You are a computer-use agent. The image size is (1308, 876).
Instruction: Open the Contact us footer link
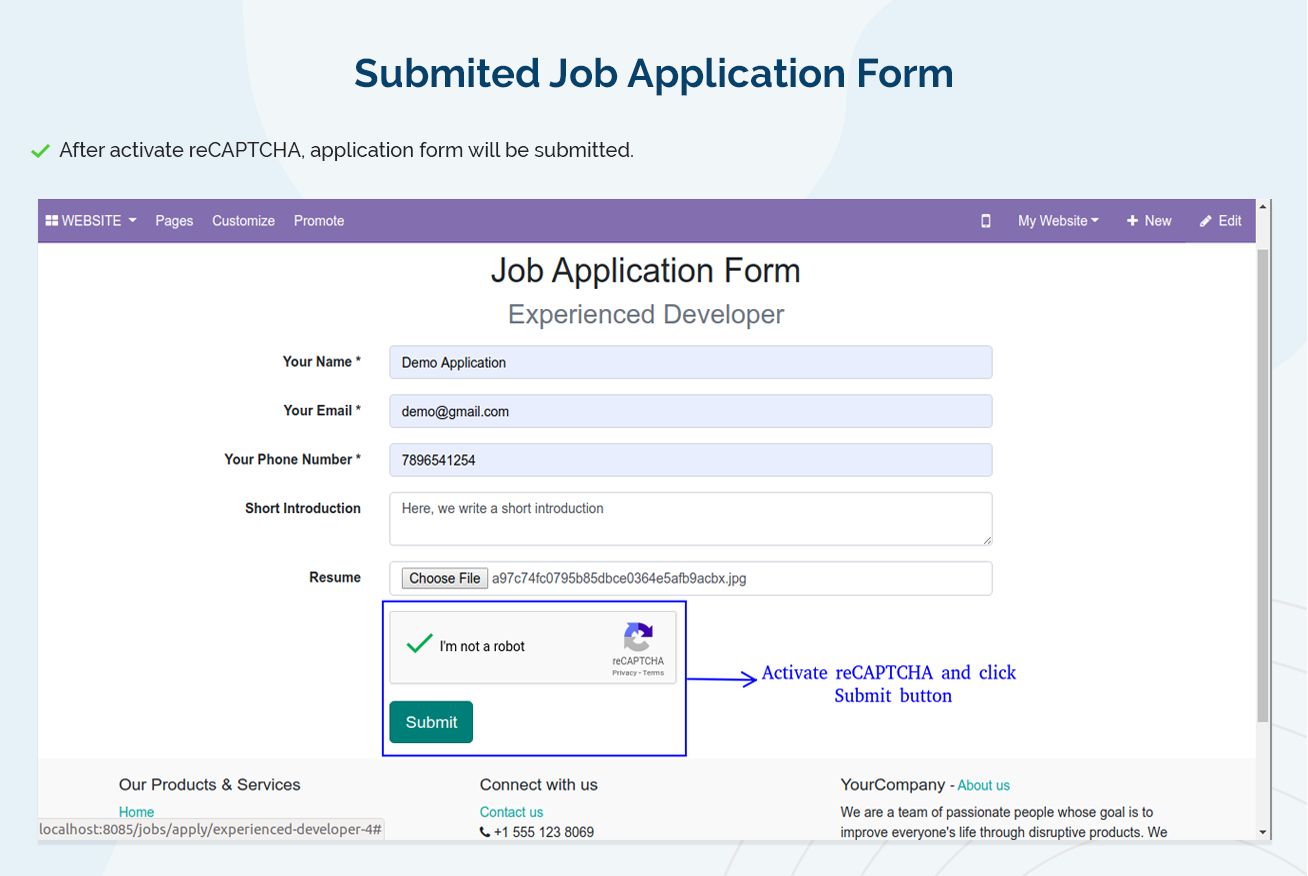coord(511,812)
